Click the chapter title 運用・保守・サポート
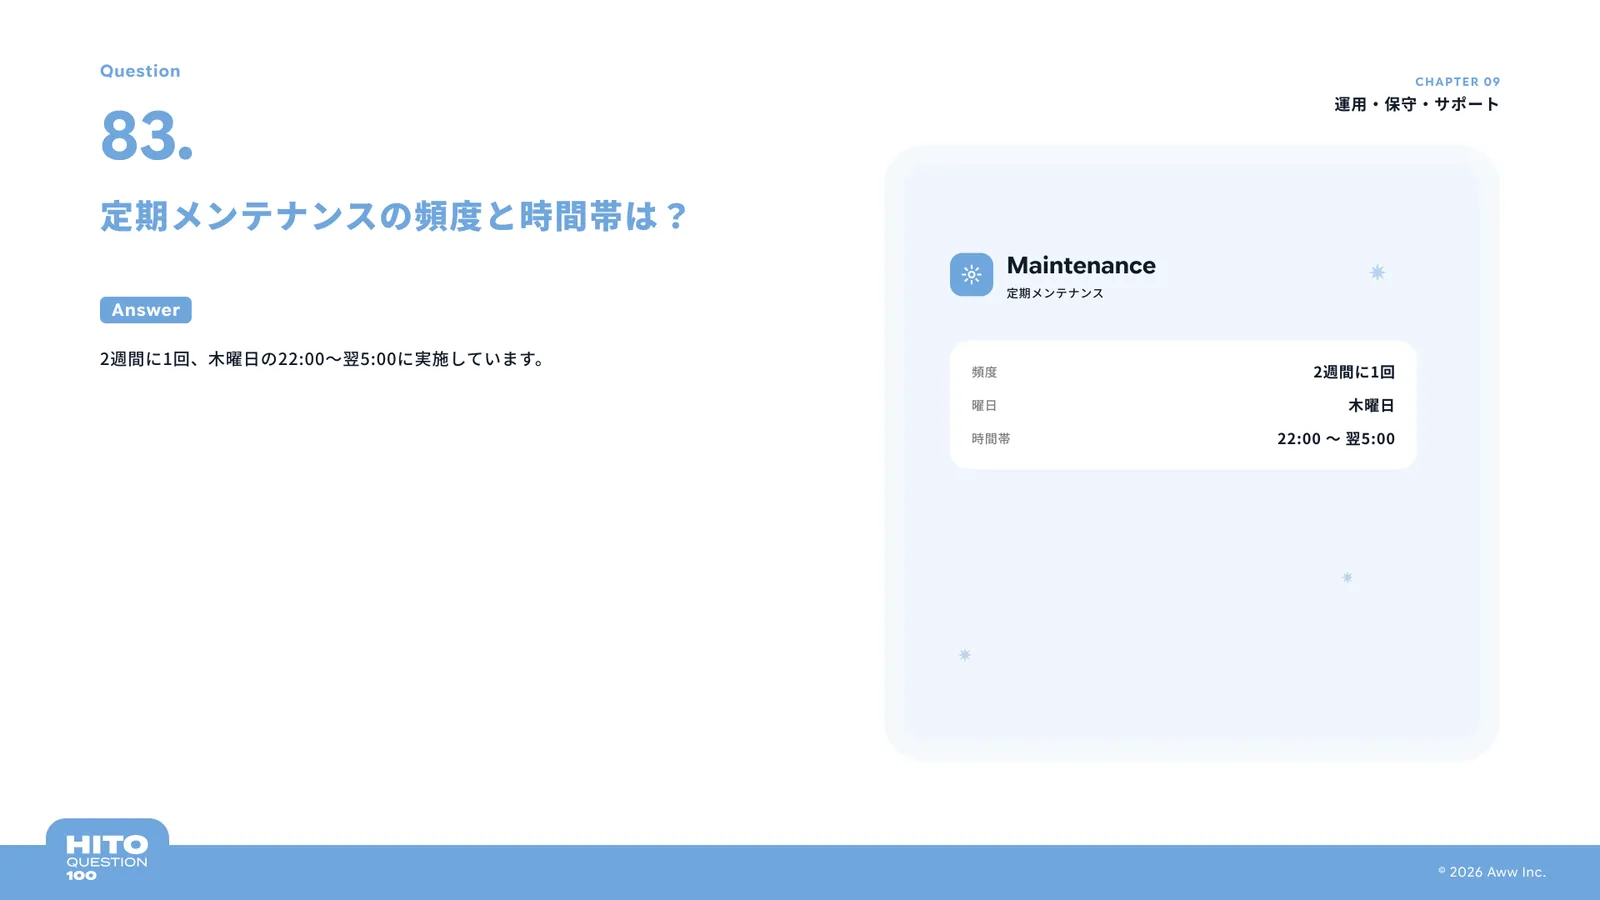This screenshot has height=900, width=1600. 1416,104
